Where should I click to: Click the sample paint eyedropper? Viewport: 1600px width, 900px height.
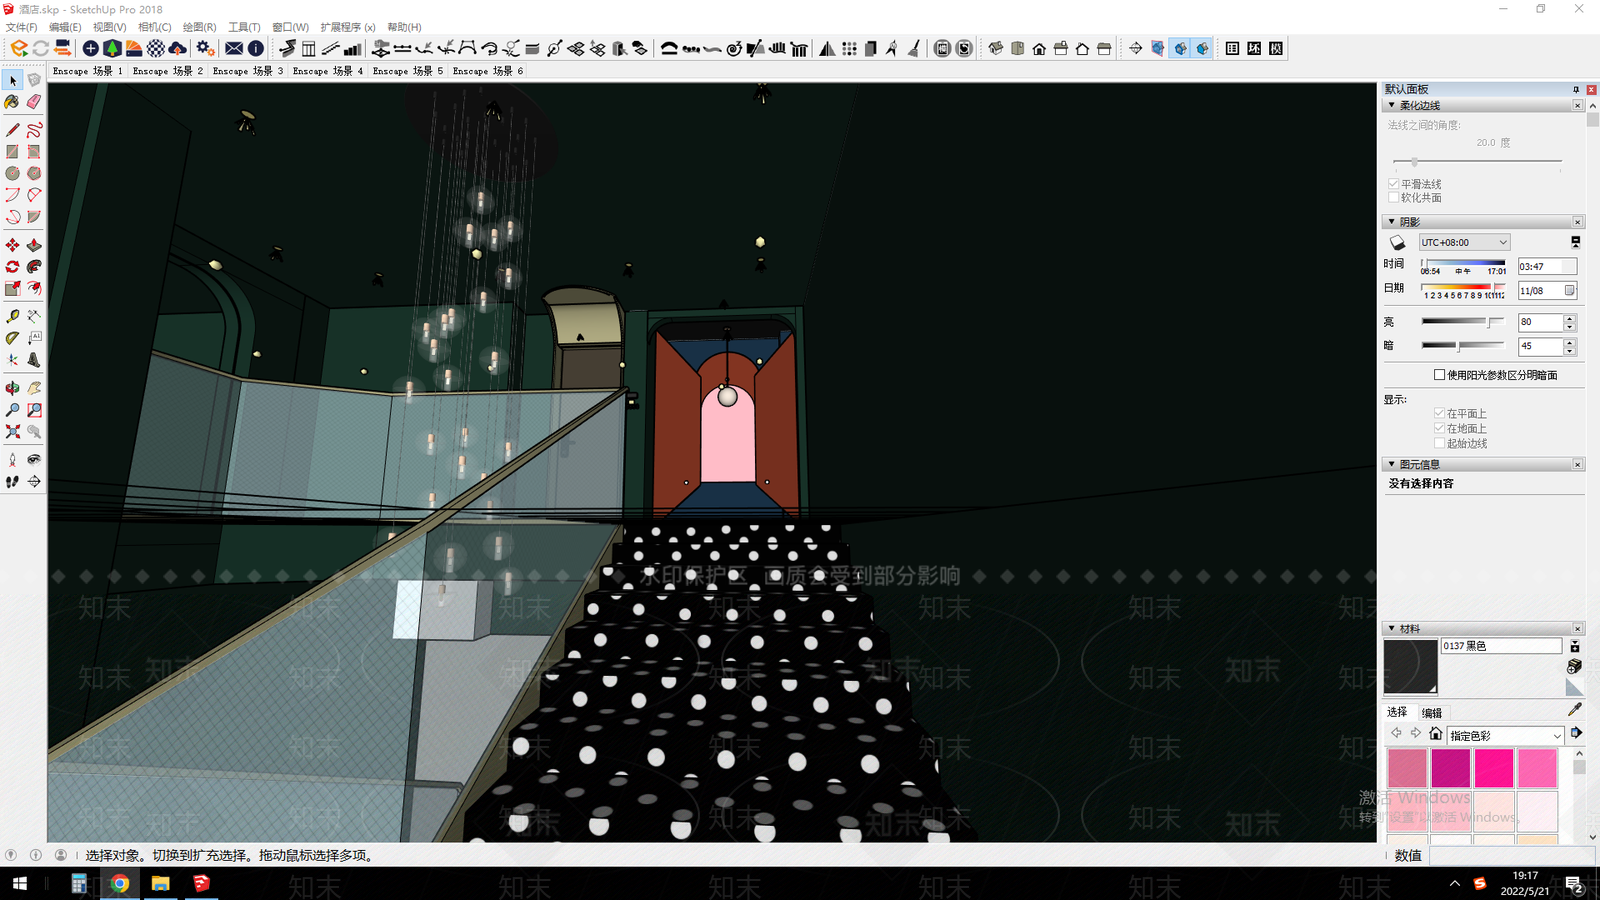tap(1575, 709)
